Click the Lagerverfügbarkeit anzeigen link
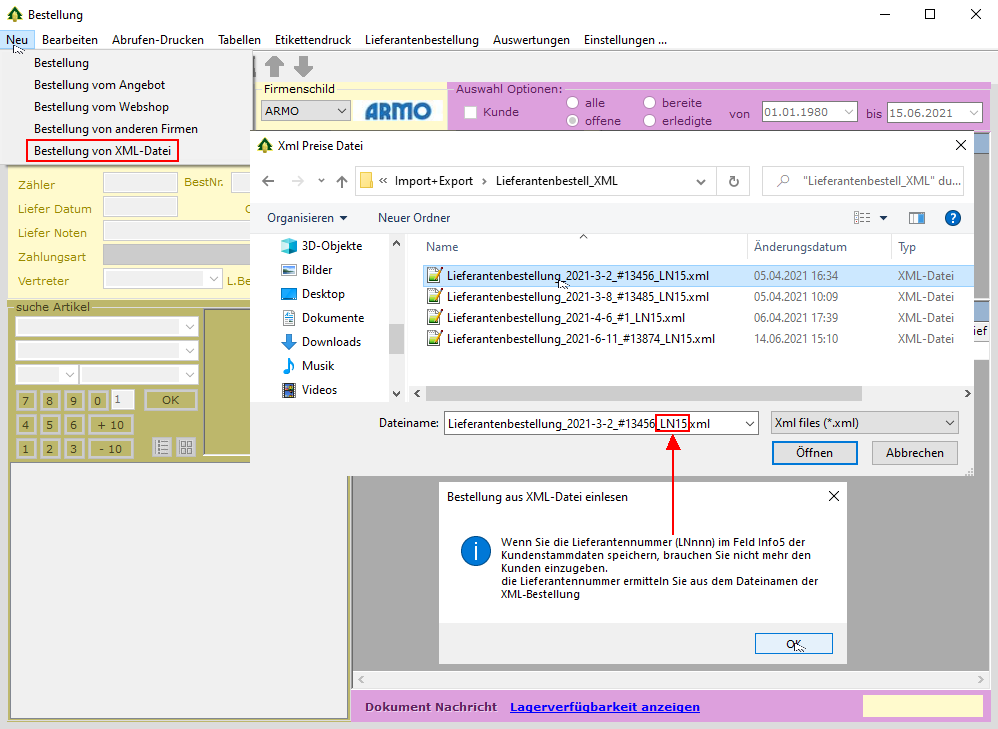The height and width of the screenshot is (729, 998). coord(604,707)
